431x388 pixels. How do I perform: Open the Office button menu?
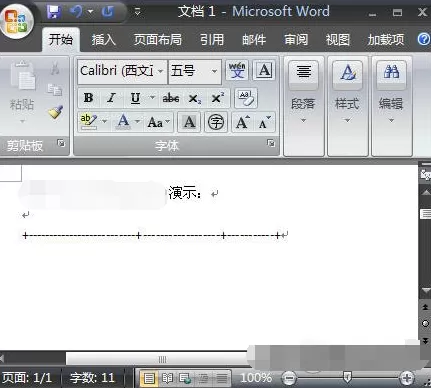(16, 21)
